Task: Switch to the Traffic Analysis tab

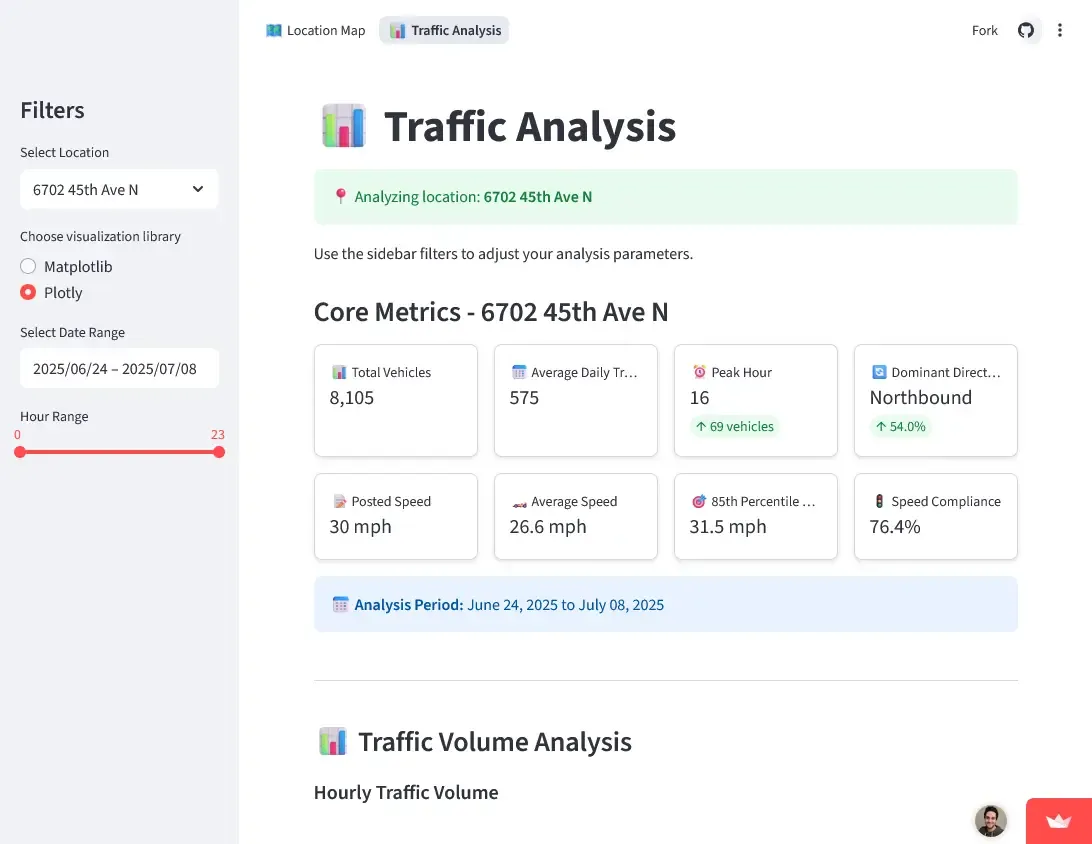Action: tap(444, 30)
